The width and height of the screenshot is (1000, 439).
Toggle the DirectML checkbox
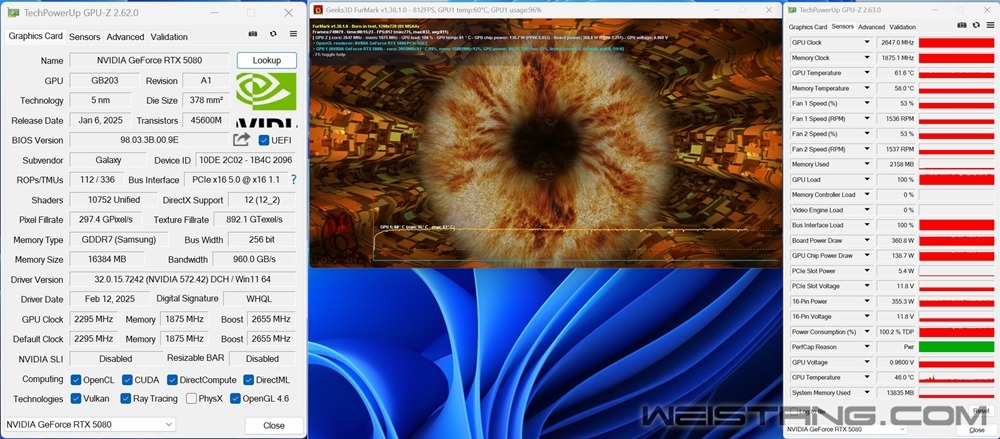coord(249,380)
